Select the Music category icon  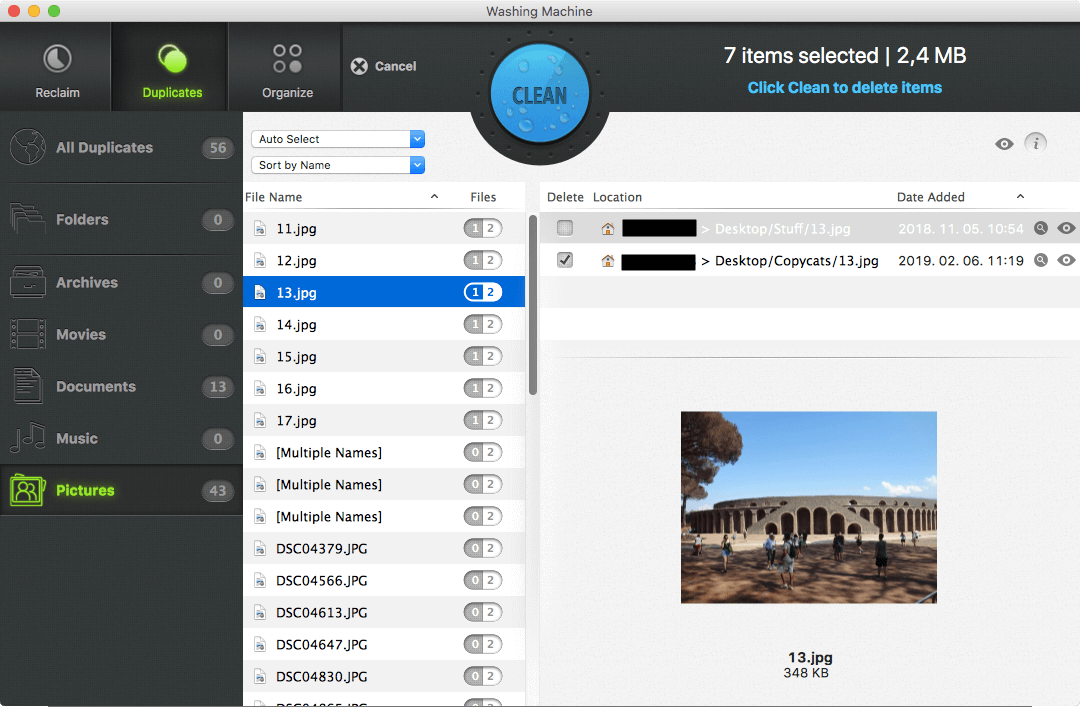(x=27, y=439)
